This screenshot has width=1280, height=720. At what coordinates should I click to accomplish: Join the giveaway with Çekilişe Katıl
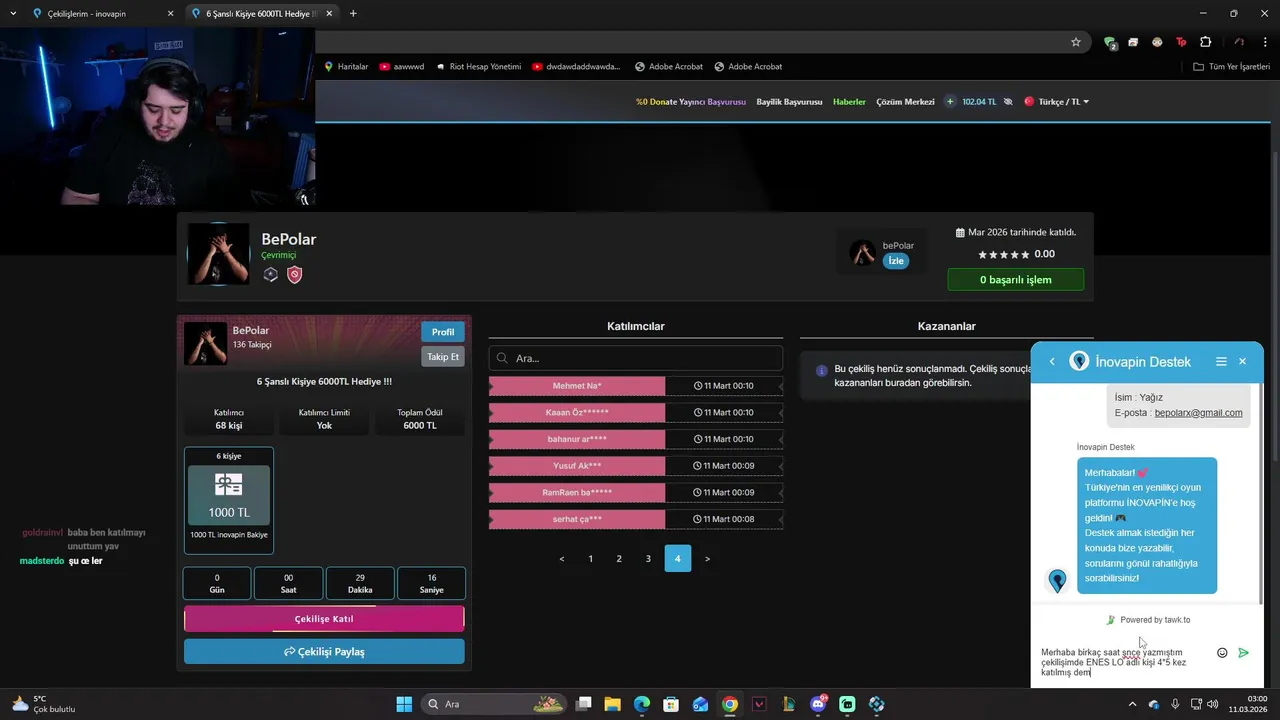324,619
